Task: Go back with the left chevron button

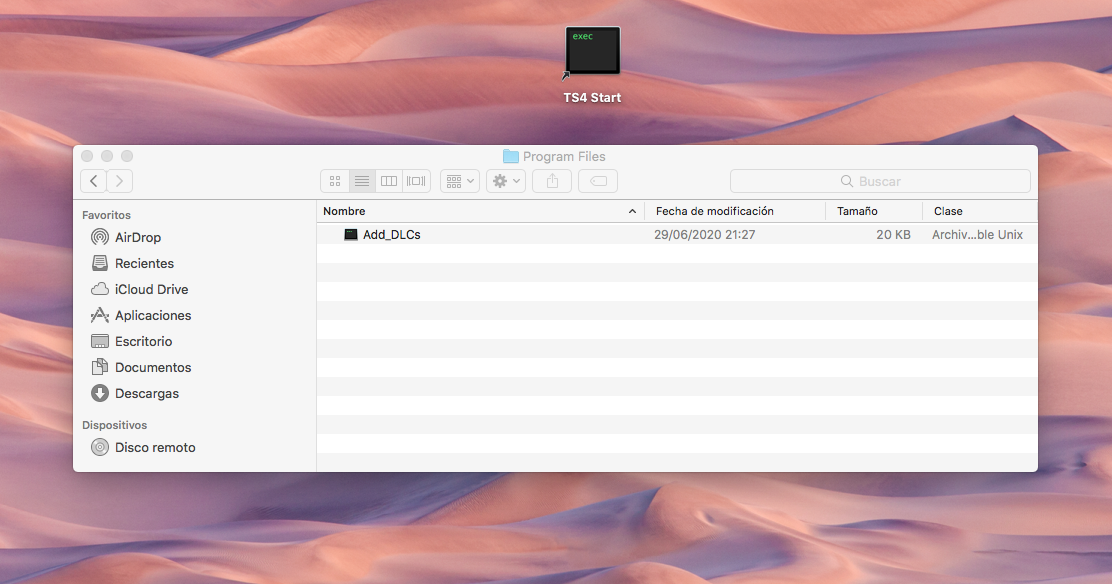Action: 94,181
